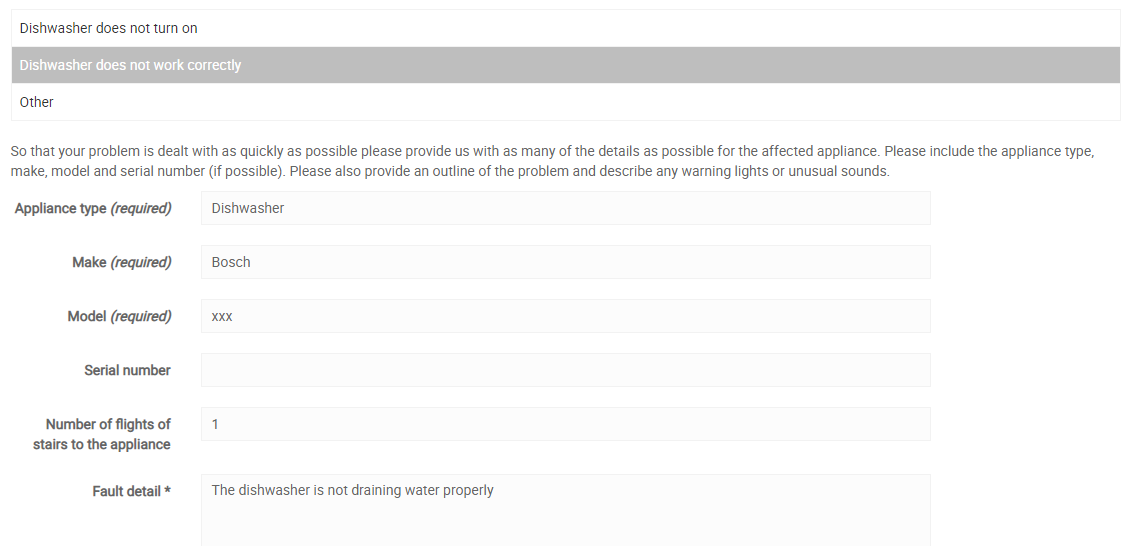
Task: Click the "Serial number" label
Action: click(127, 370)
